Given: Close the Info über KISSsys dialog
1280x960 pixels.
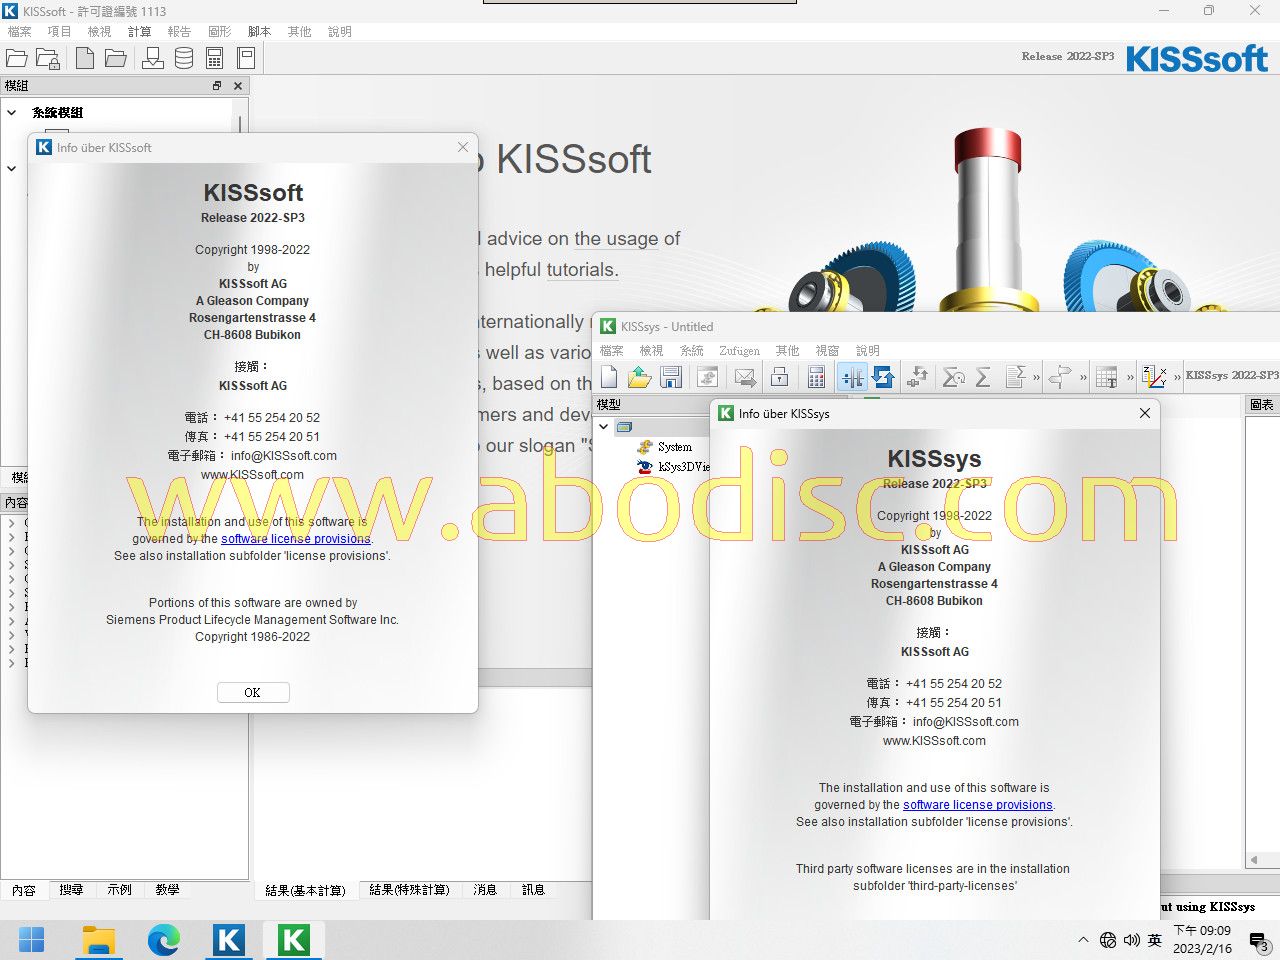Looking at the screenshot, I should coord(1145,413).
